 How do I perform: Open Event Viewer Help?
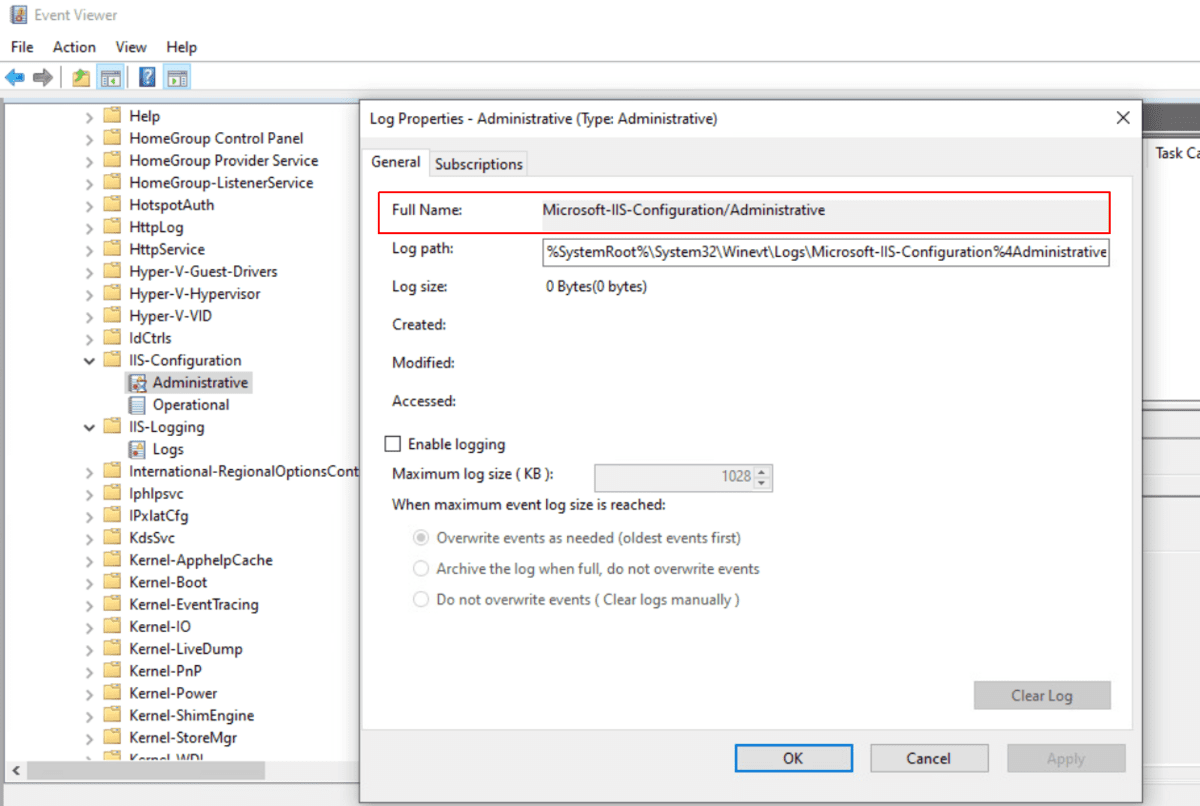[146, 77]
